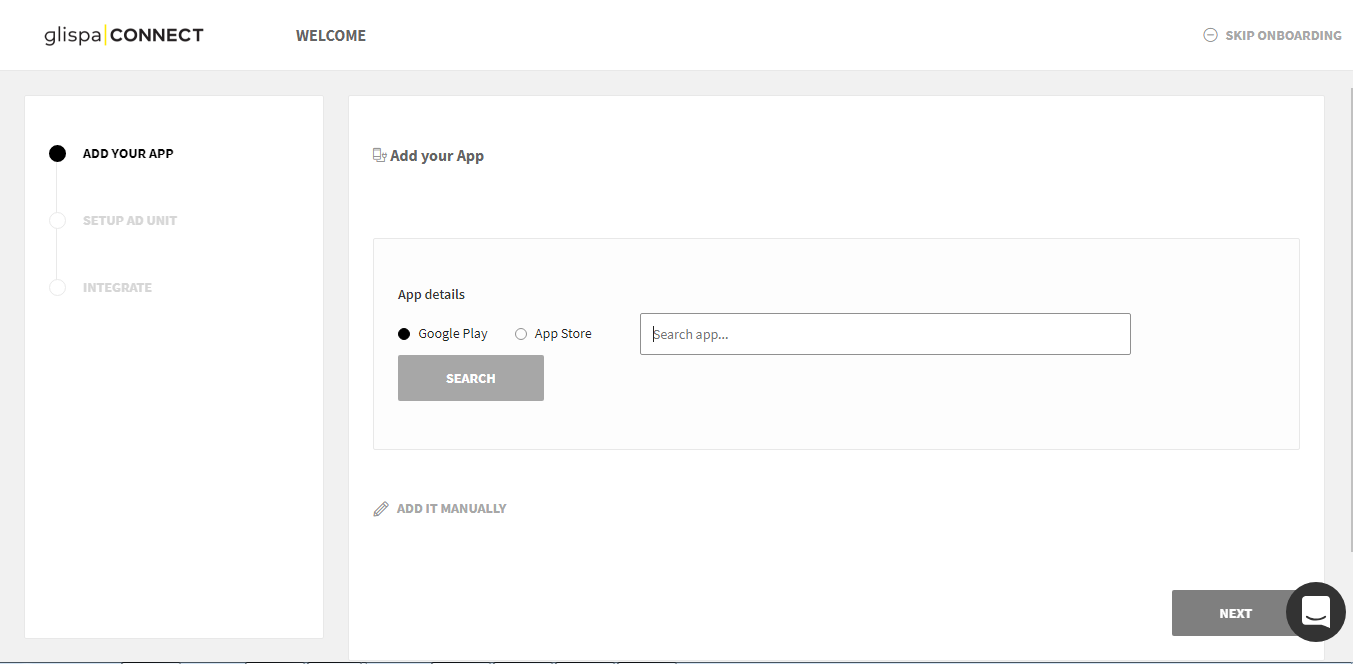This screenshot has height=664, width=1353.
Task: Go to the ADD YOUR APP step label
Action: (128, 154)
